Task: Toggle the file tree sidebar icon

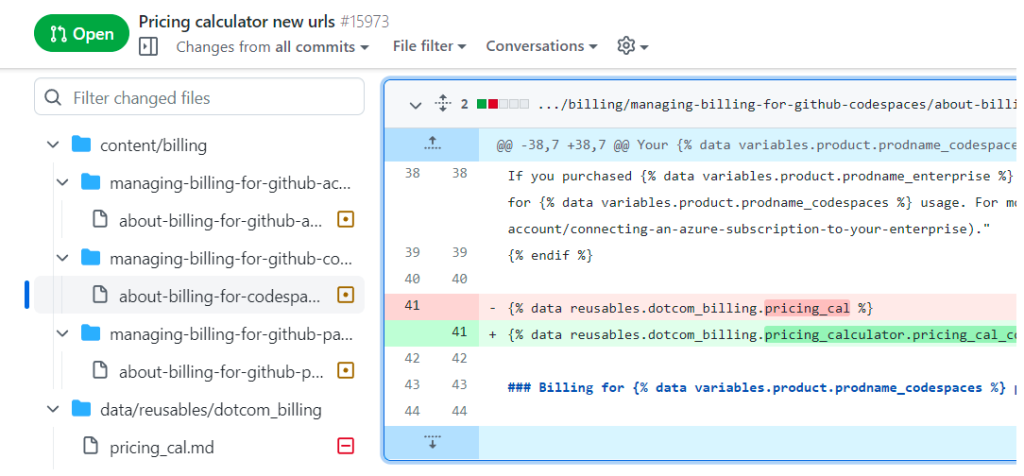Action: (x=148, y=46)
